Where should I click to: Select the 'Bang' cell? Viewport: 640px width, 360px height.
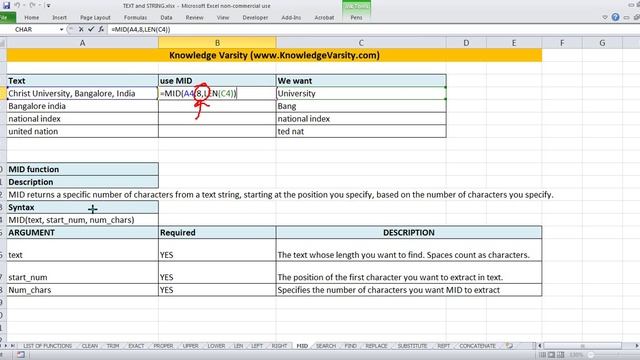[x=361, y=106]
